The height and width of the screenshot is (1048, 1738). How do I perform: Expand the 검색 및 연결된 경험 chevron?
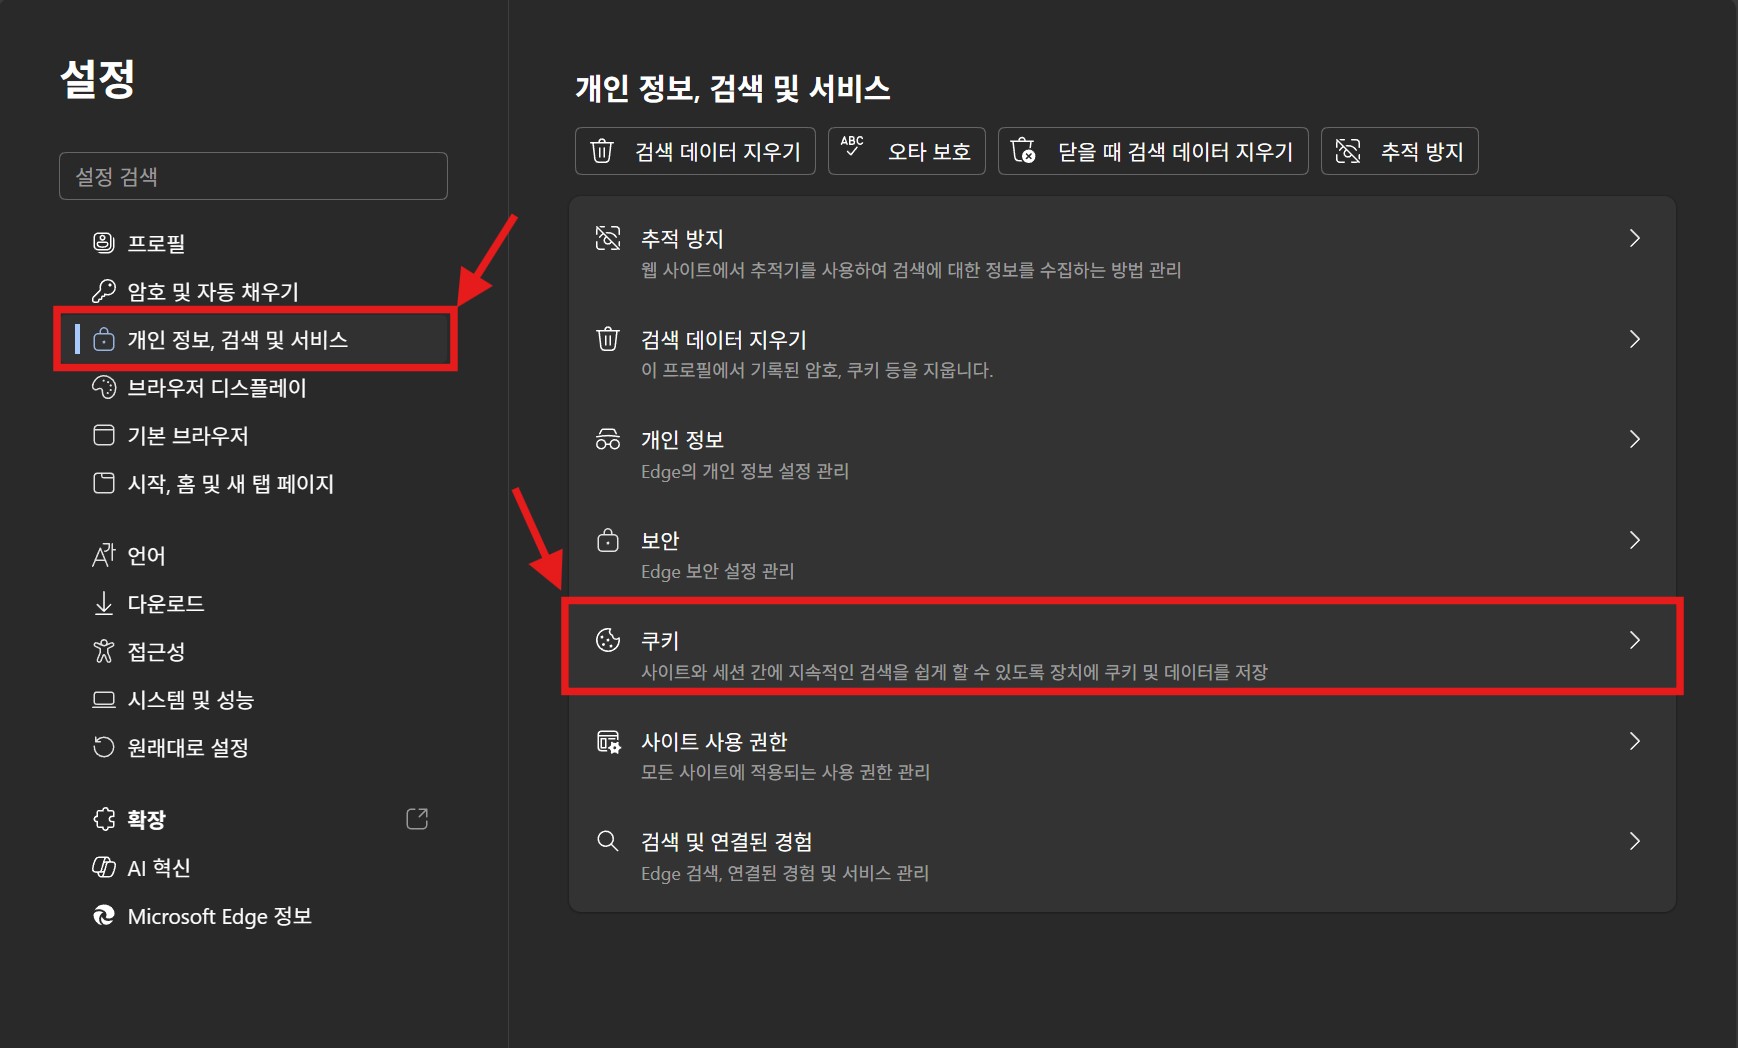click(1634, 841)
